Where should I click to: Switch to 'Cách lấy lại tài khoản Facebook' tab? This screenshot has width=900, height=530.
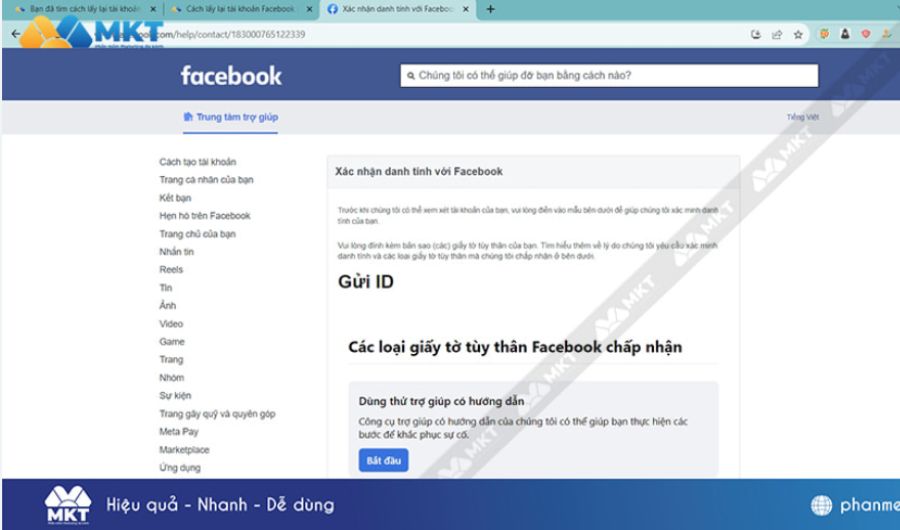(242, 9)
